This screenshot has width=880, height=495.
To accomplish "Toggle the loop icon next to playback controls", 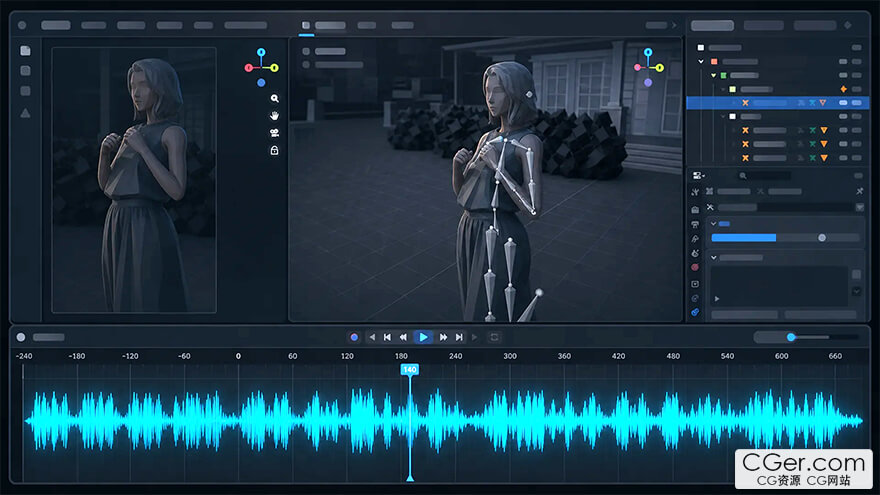I will pos(494,337).
